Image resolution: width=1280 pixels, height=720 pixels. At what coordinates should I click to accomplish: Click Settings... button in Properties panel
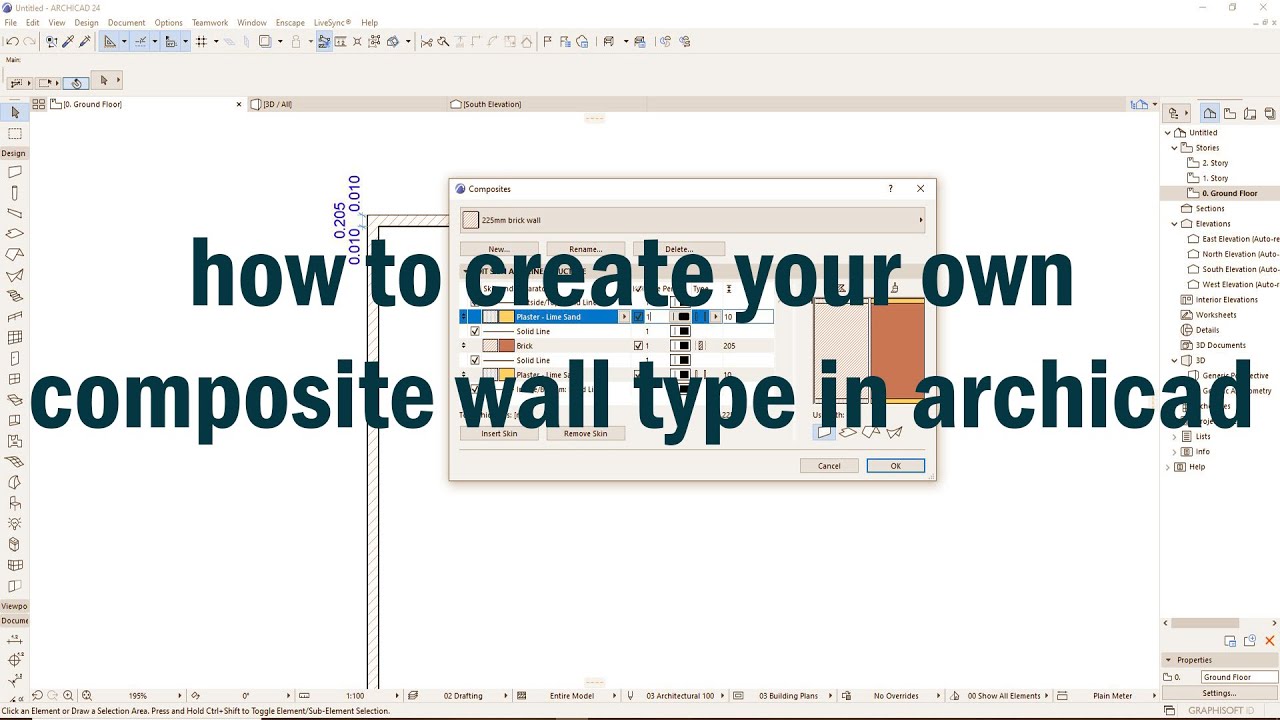(x=1219, y=693)
